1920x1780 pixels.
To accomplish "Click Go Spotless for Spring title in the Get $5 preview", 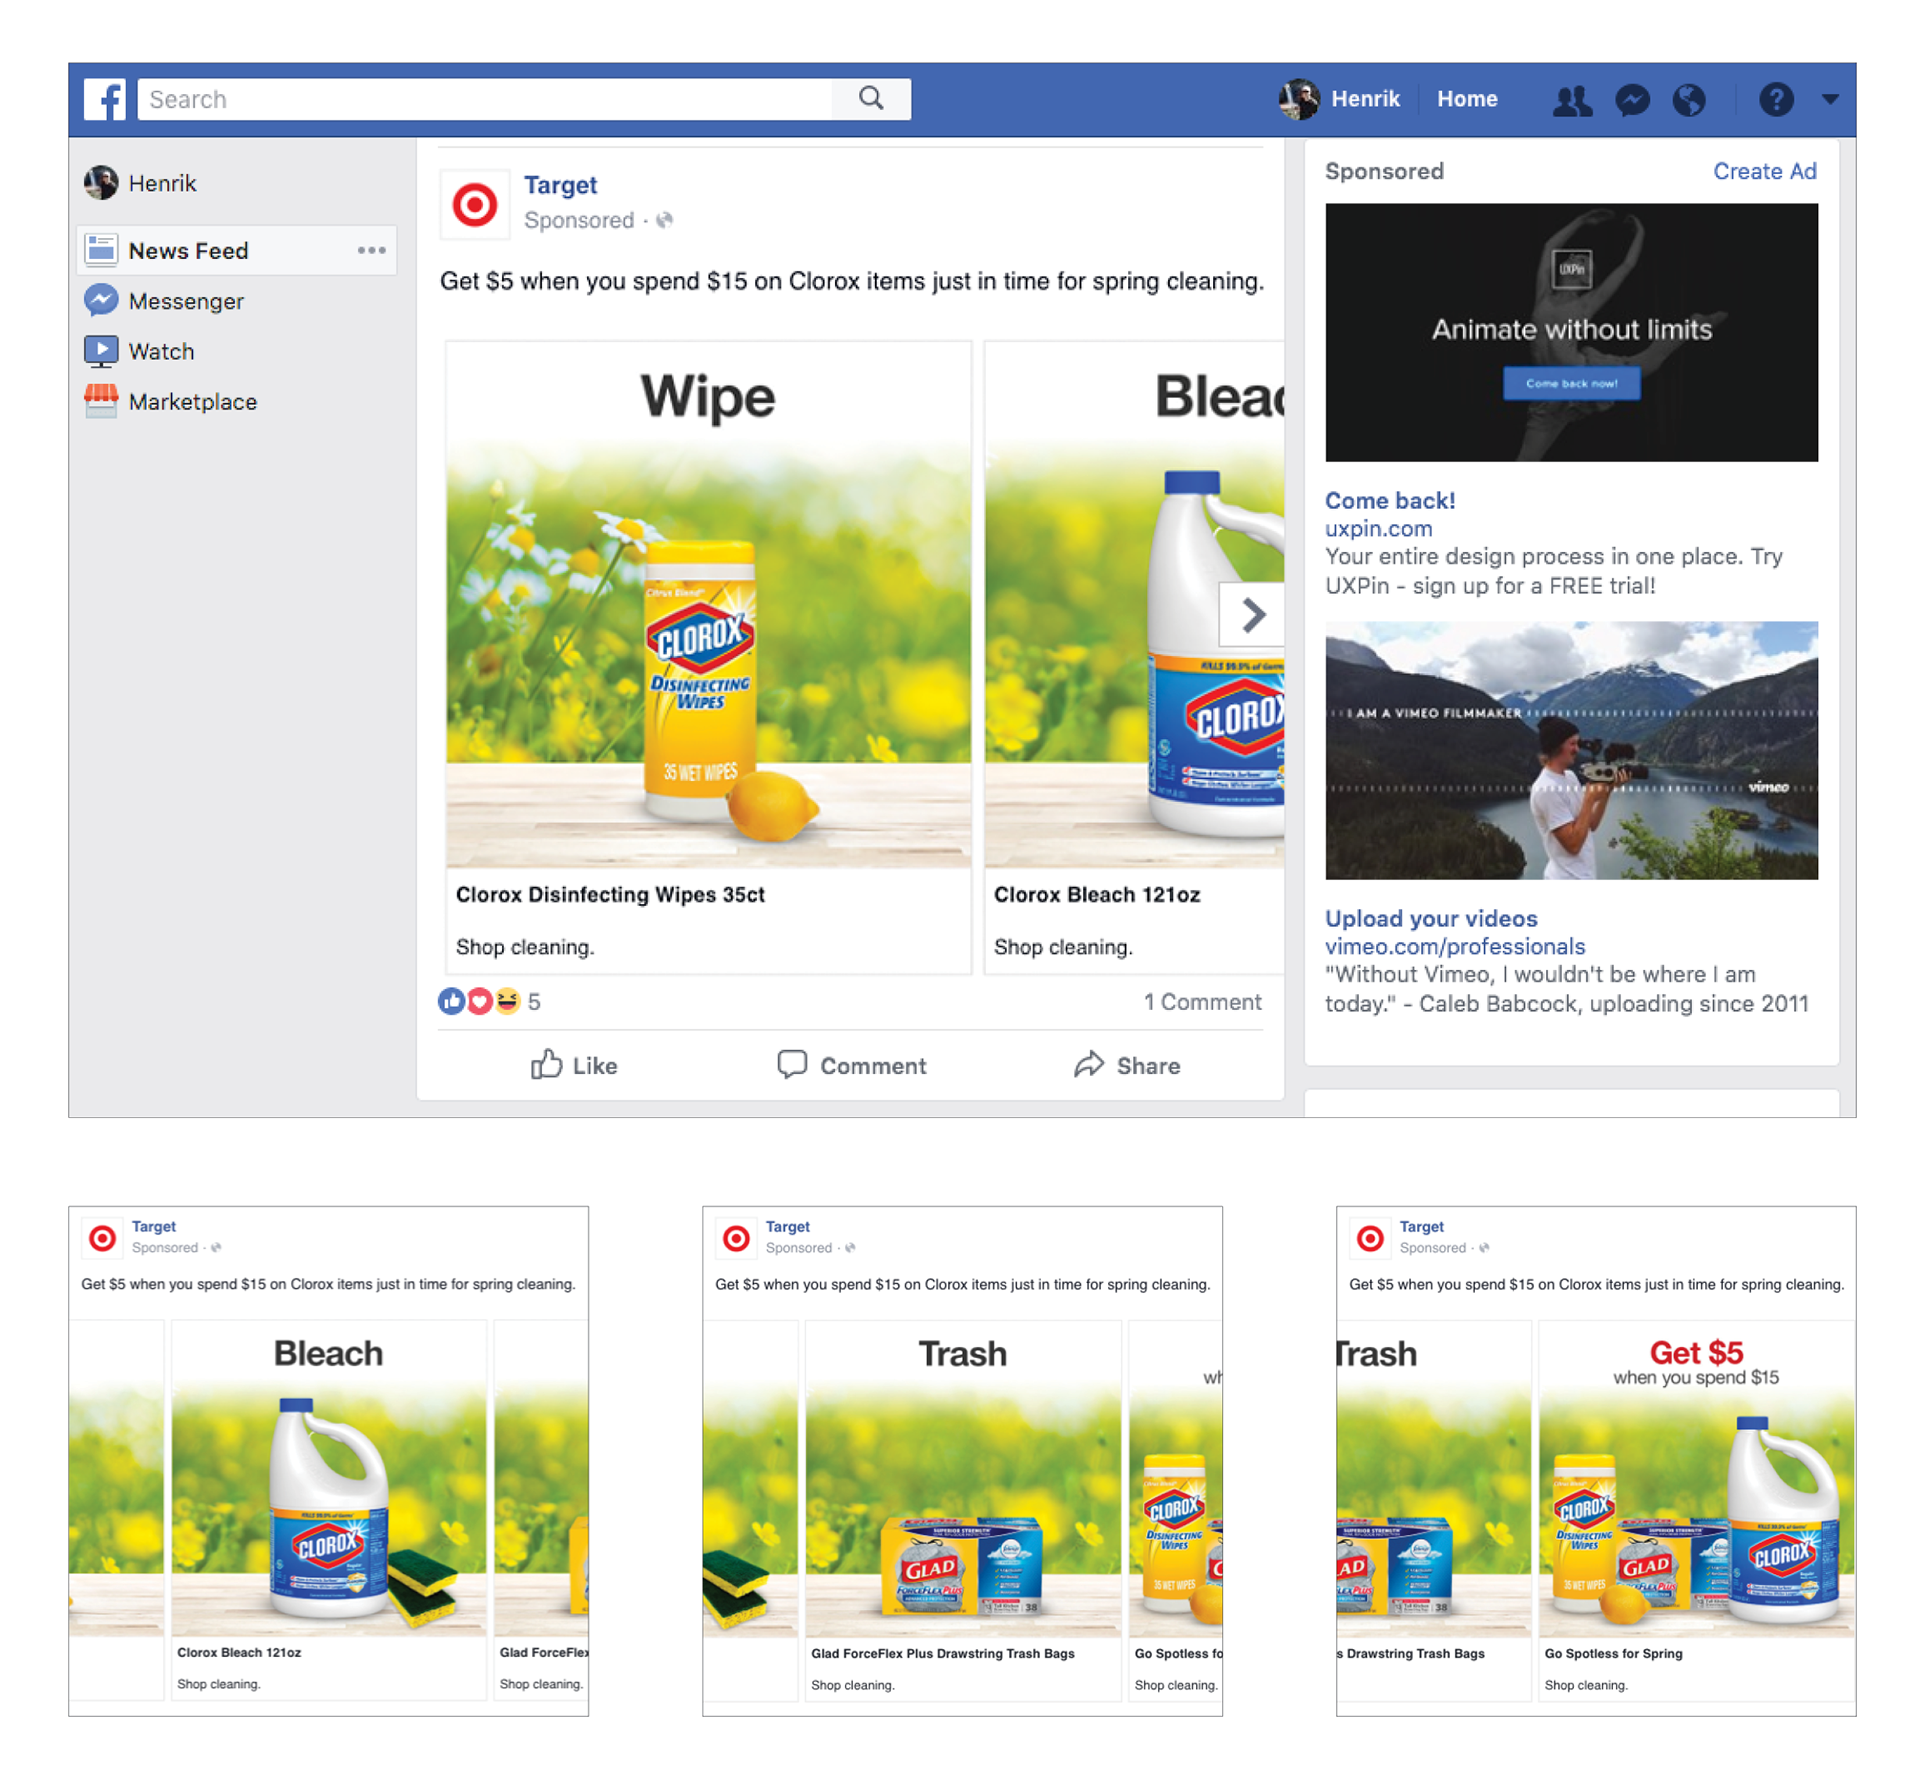I will (1613, 1653).
